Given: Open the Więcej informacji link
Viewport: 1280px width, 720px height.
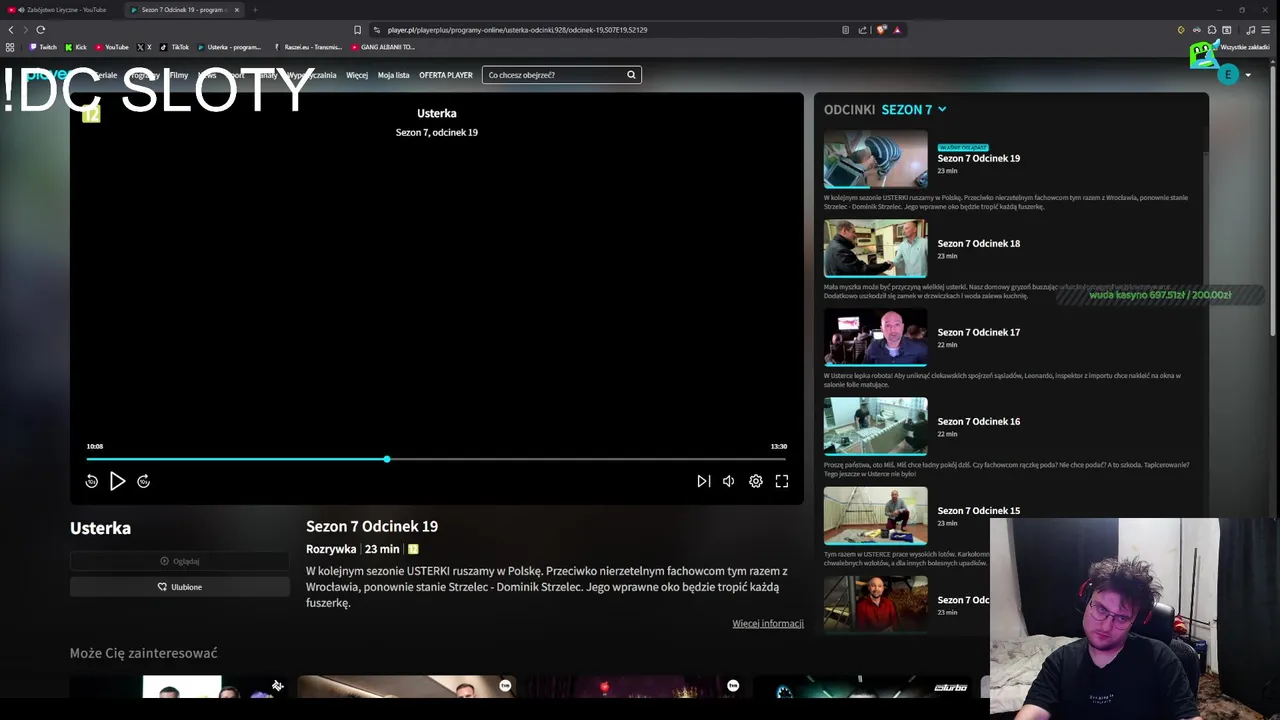Looking at the screenshot, I should tap(768, 623).
